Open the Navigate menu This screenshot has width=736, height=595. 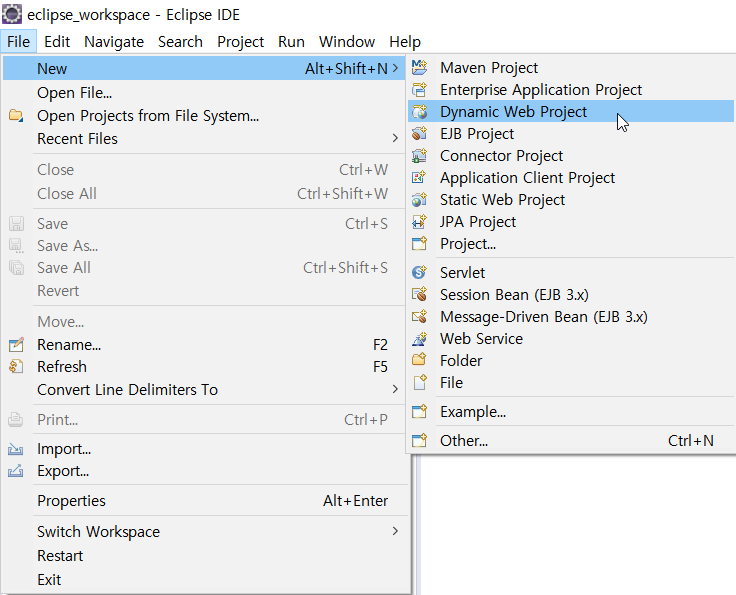click(x=114, y=42)
